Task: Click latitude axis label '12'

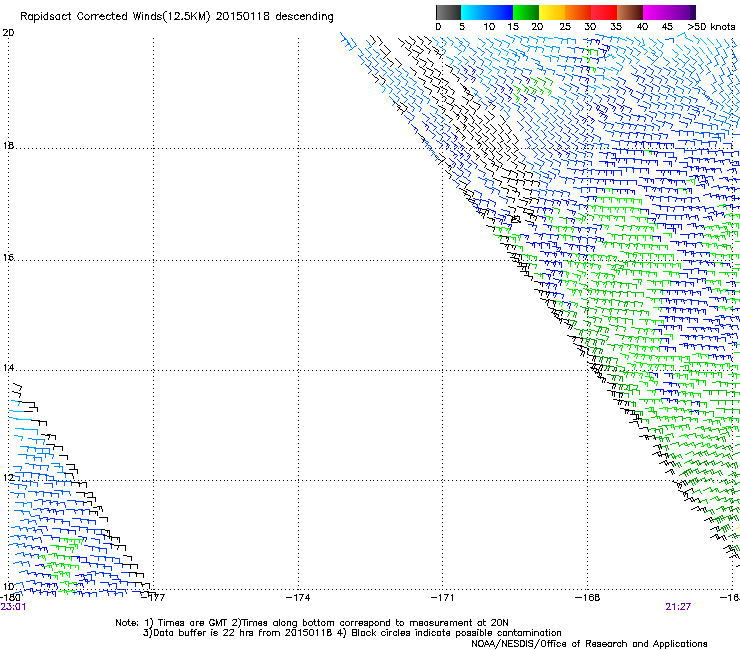Action: point(8,478)
